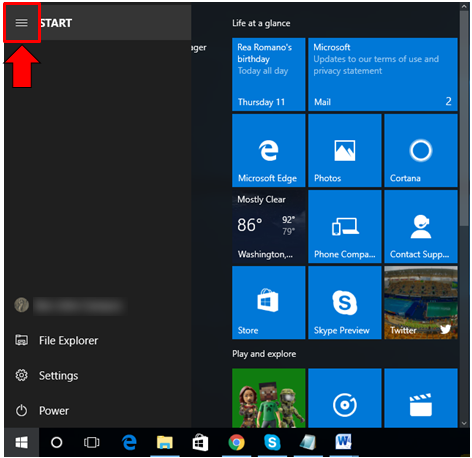Launch Google Chrome from the taskbar

coord(236,442)
